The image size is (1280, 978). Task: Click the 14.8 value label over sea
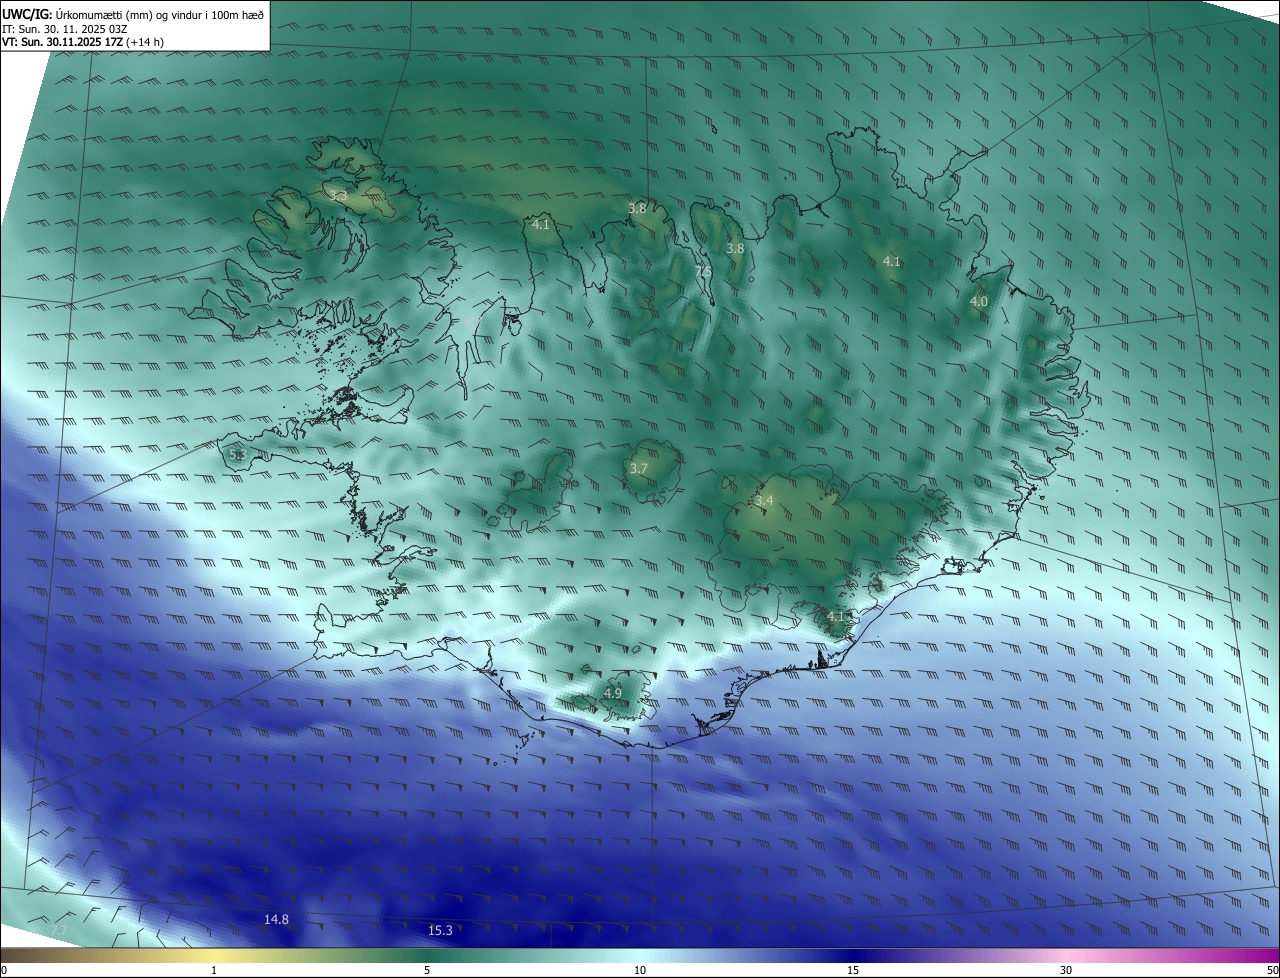pos(277,919)
